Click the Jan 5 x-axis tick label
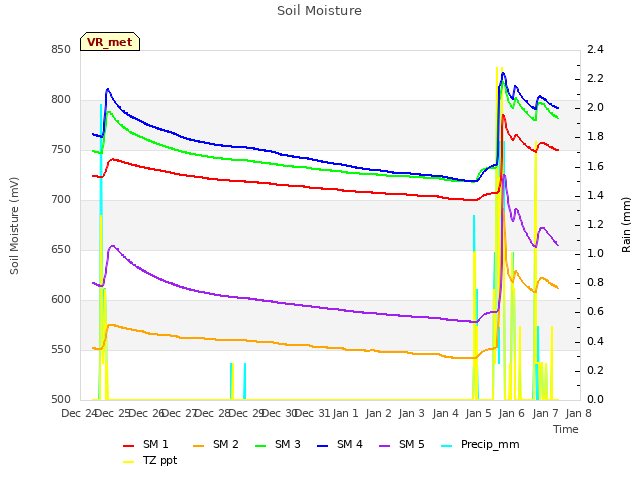 pos(479,413)
